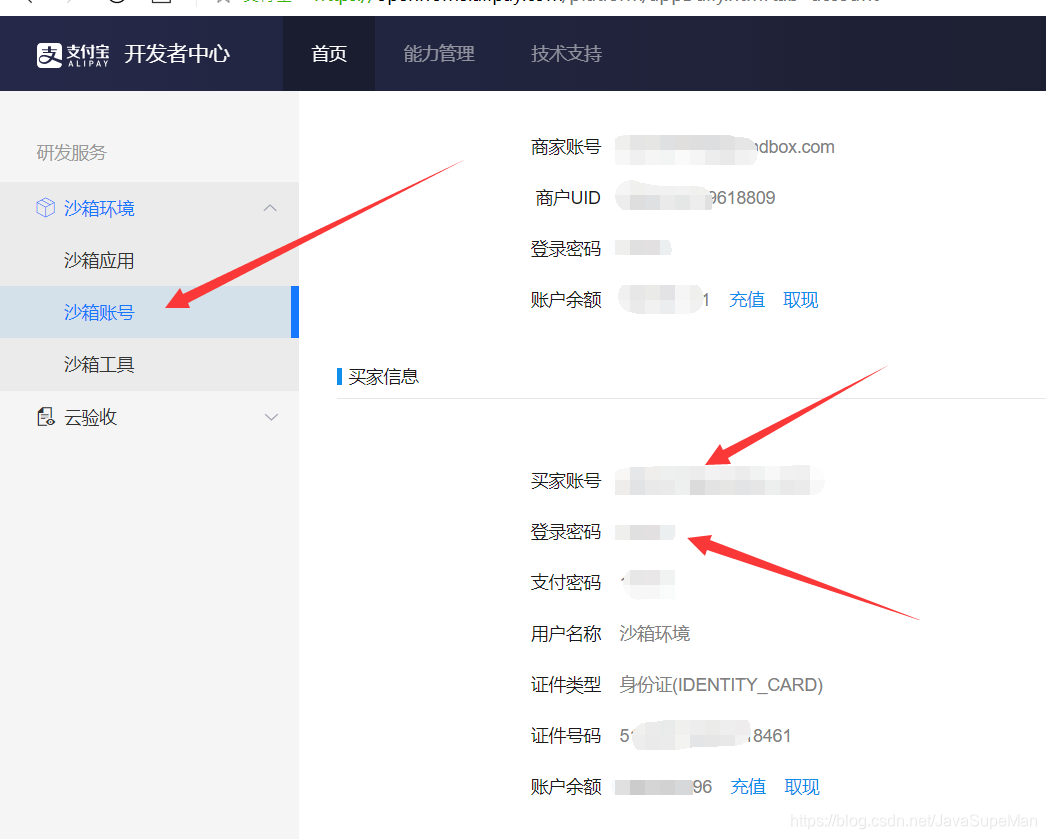Click the blurred 买家账号 value
The image size is (1046, 839).
[719, 480]
